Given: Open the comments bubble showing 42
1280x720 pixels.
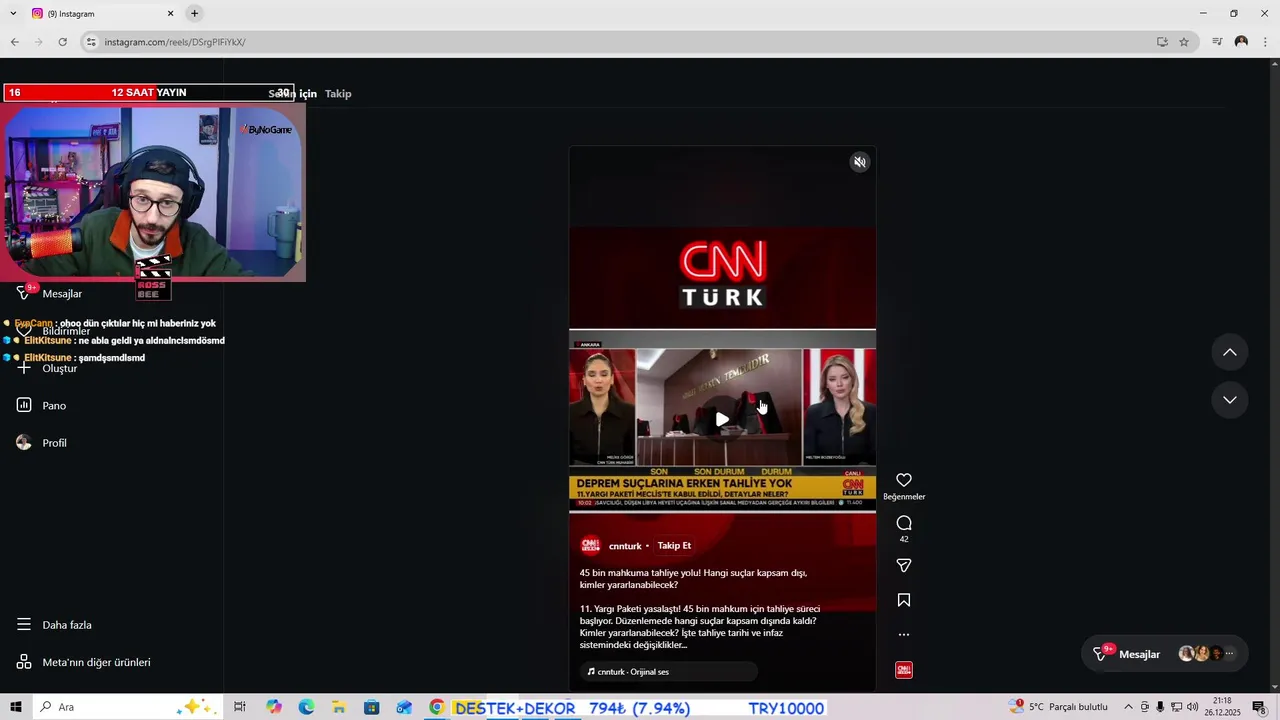Looking at the screenshot, I should point(904,523).
